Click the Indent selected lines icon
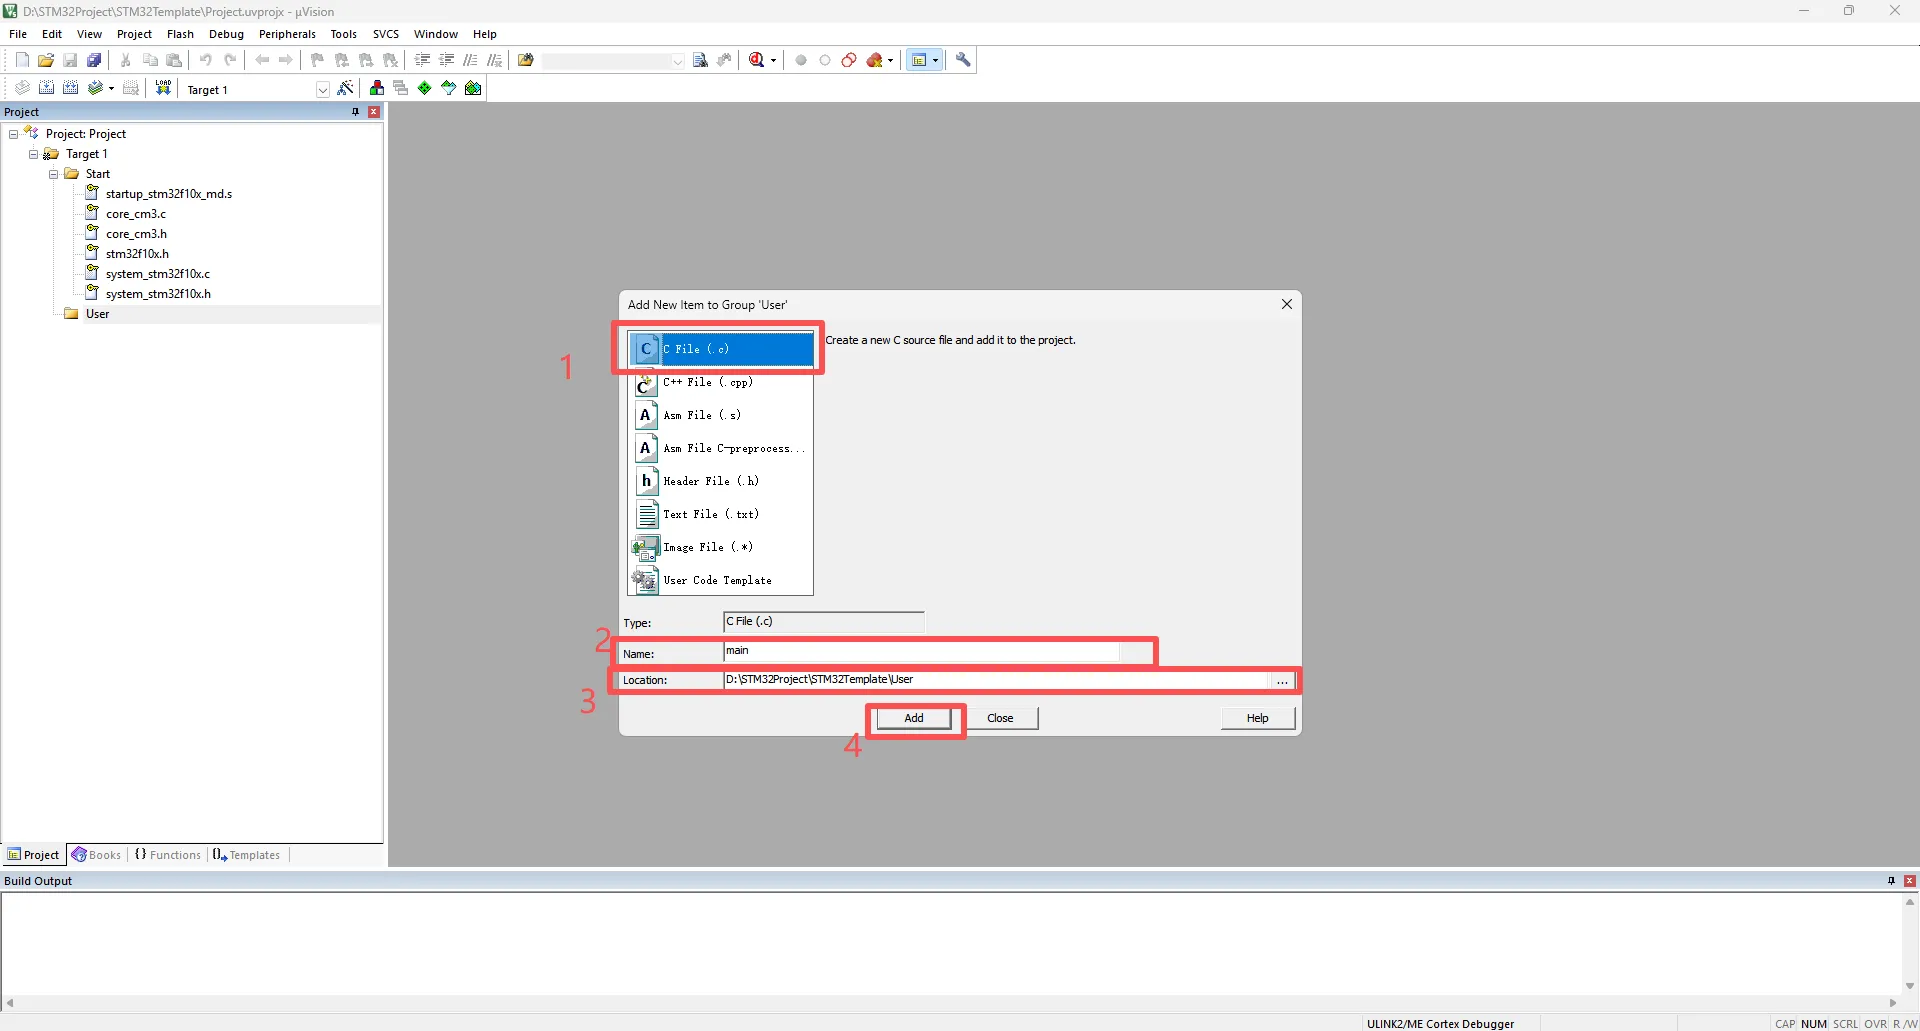1920x1031 pixels. coord(422,60)
